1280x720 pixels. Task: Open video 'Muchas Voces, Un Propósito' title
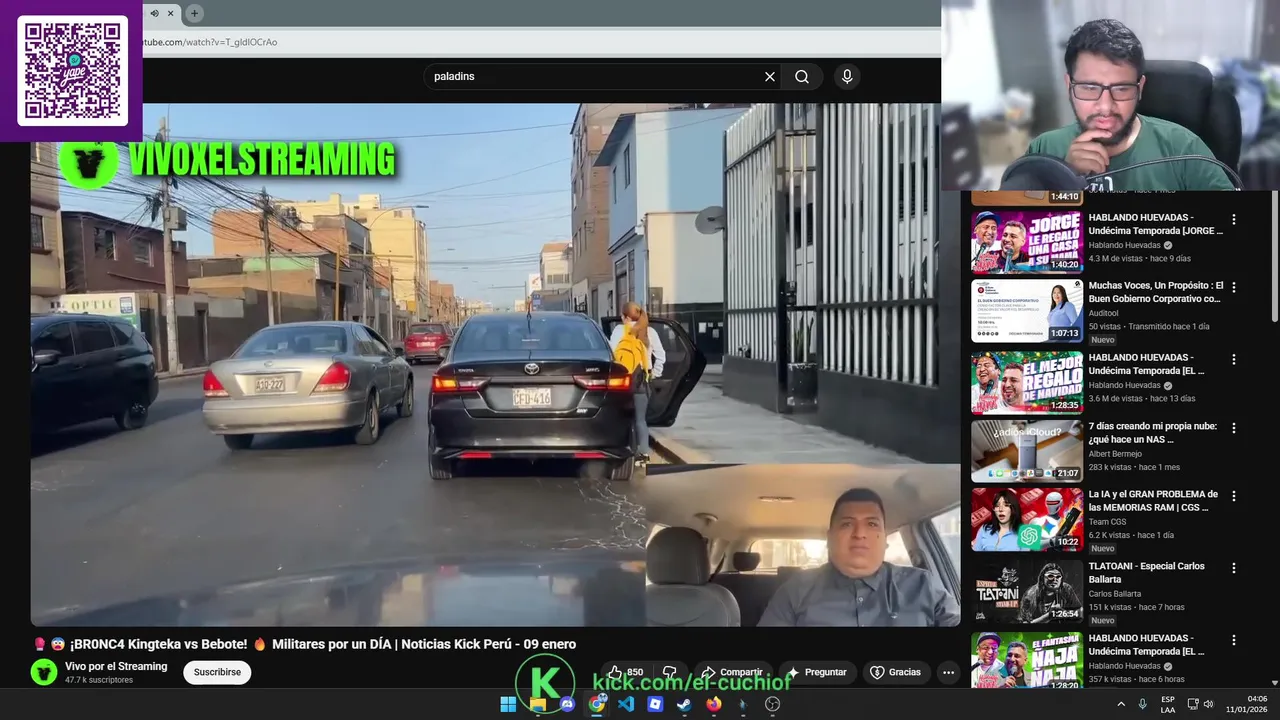pyautogui.click(x=1155, y=292)
